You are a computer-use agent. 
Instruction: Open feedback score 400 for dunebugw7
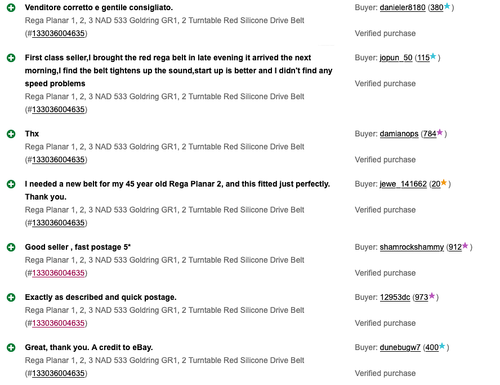[432, 348]
